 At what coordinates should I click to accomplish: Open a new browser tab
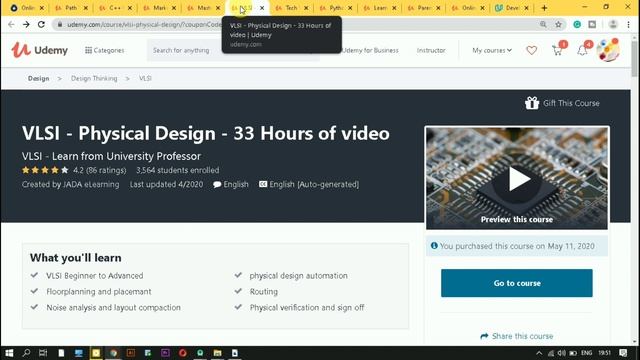pyautogui.click(x=544, y=8)
